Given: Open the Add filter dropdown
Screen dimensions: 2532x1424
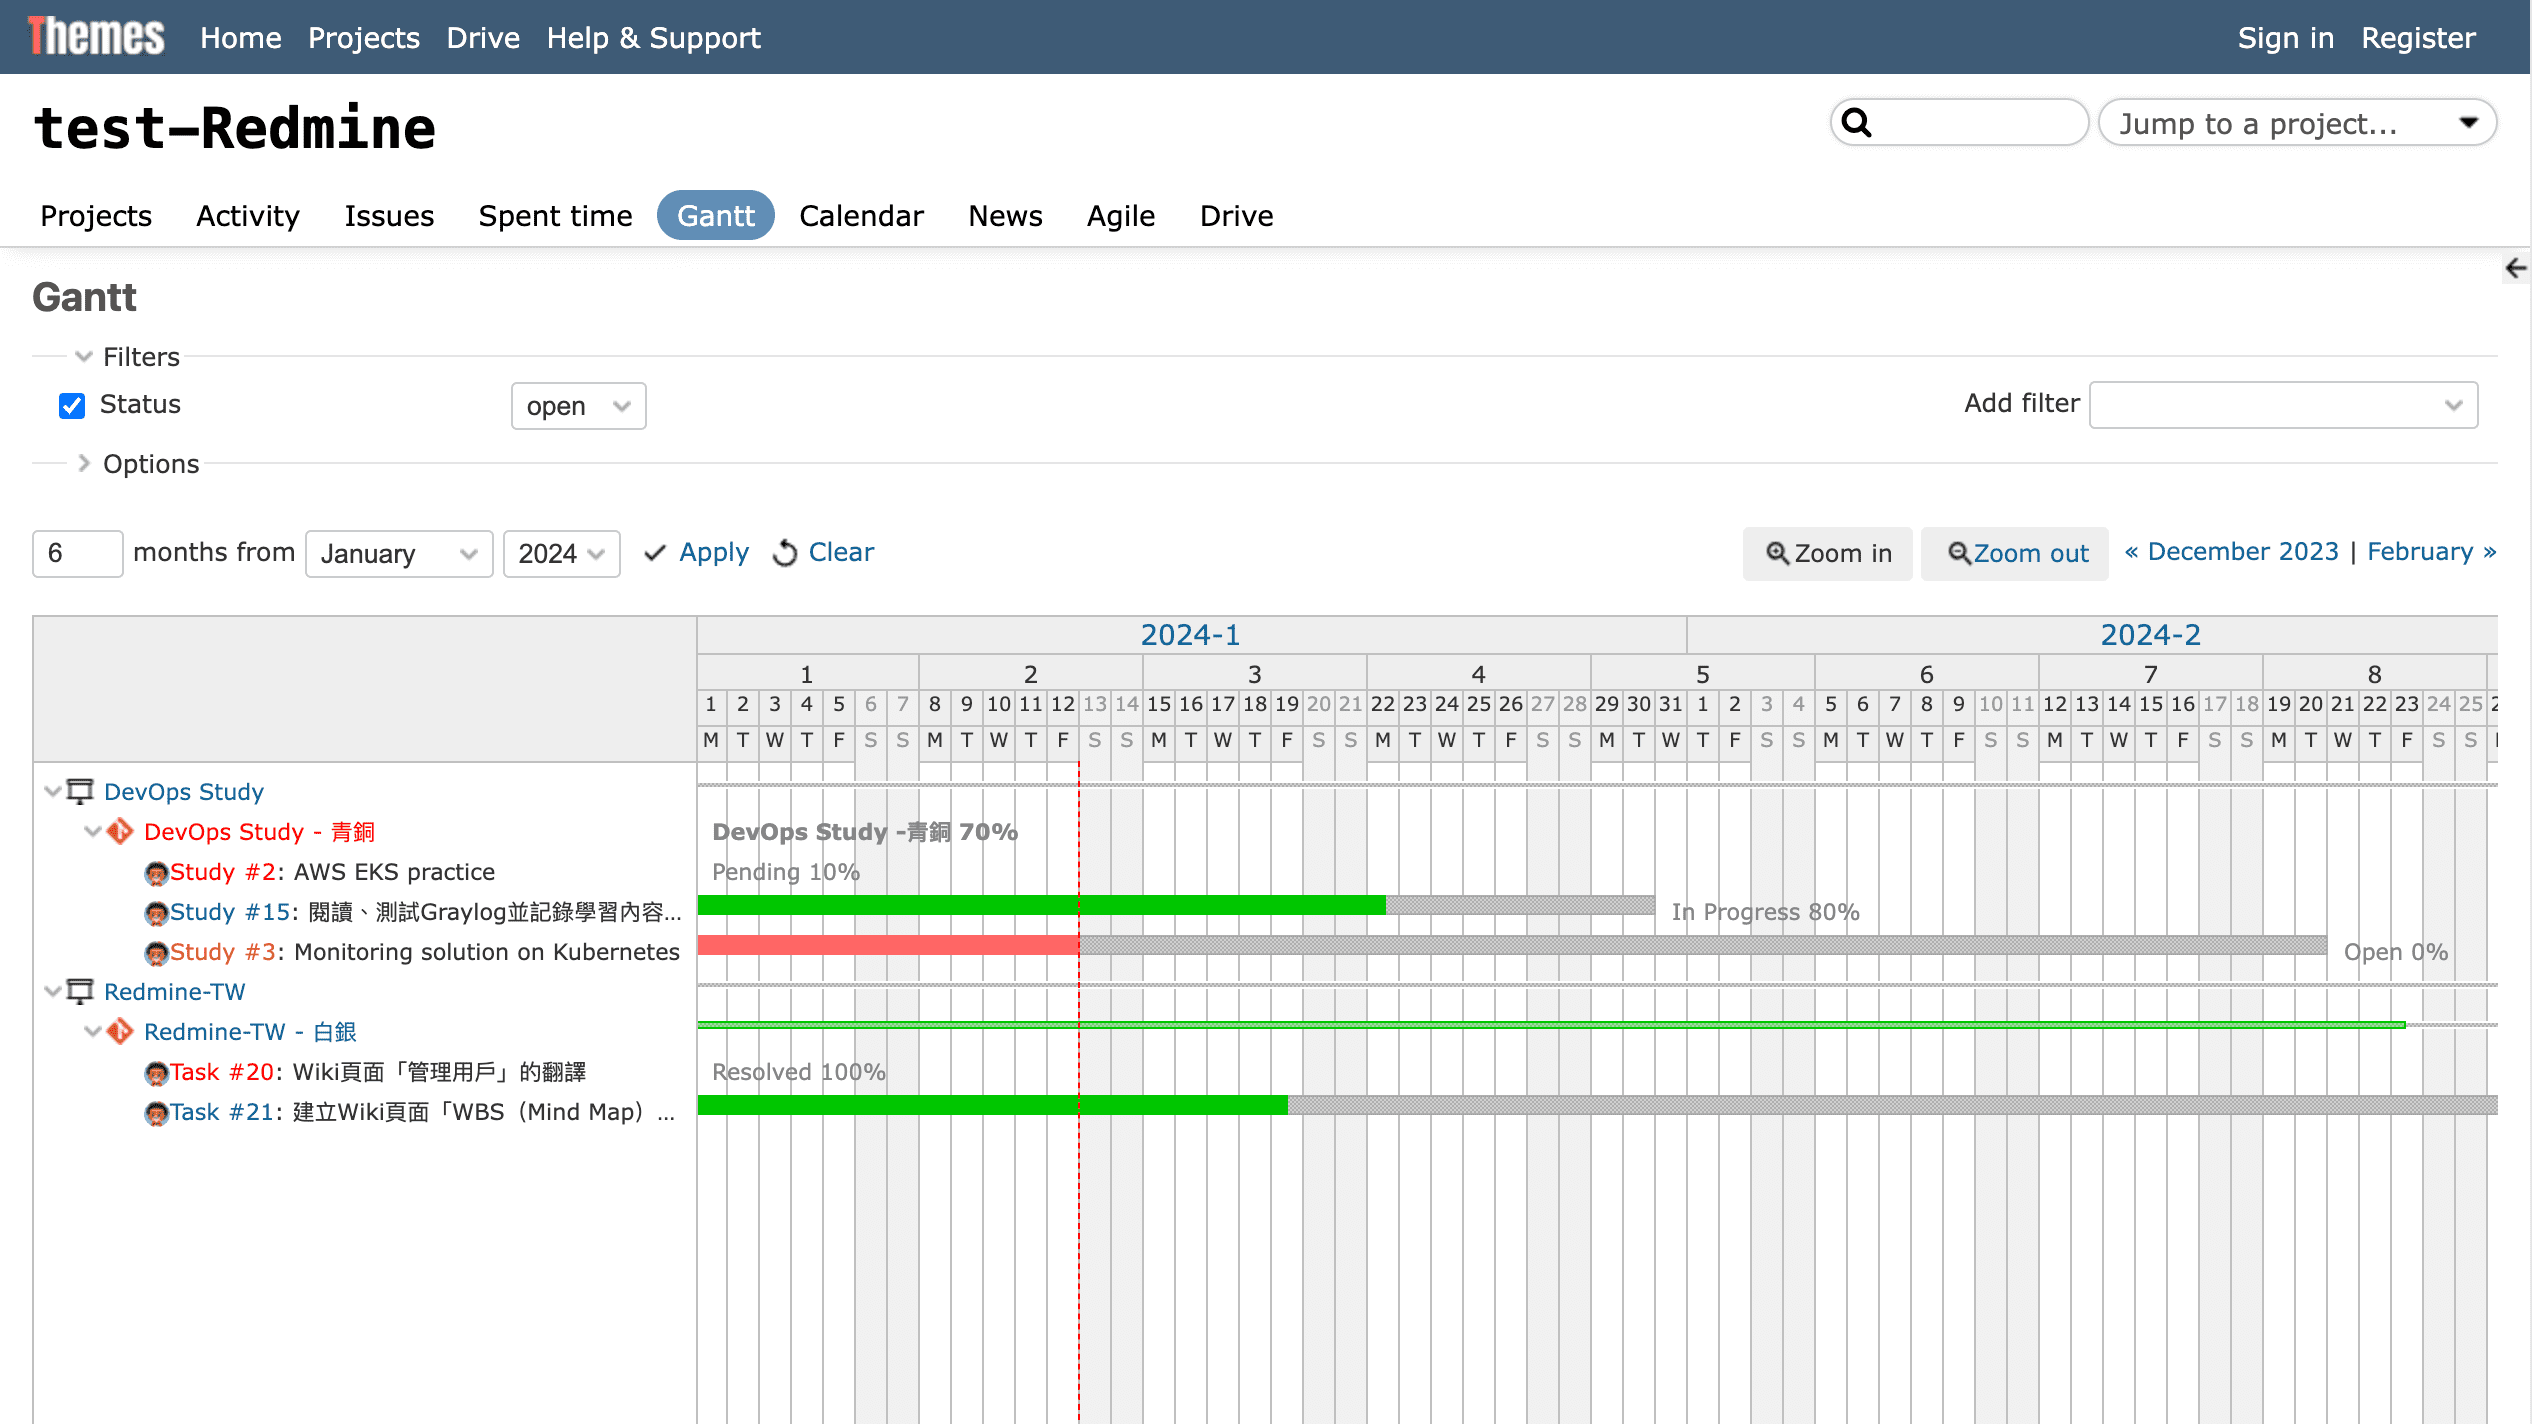Looking at the screenshot, I should coord(2282,405).
